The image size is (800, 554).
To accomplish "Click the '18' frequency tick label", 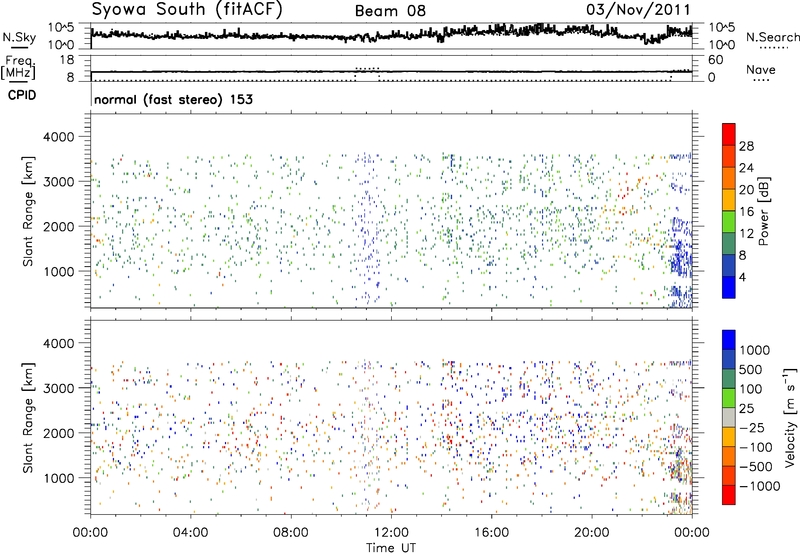I will [67, 60].
